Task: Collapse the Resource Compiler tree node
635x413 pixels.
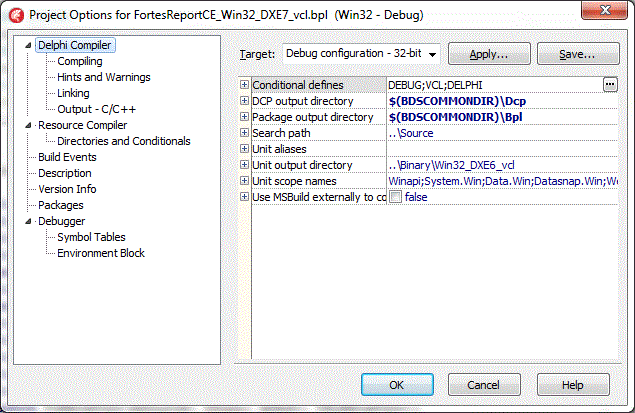Action: pos(28,125)
